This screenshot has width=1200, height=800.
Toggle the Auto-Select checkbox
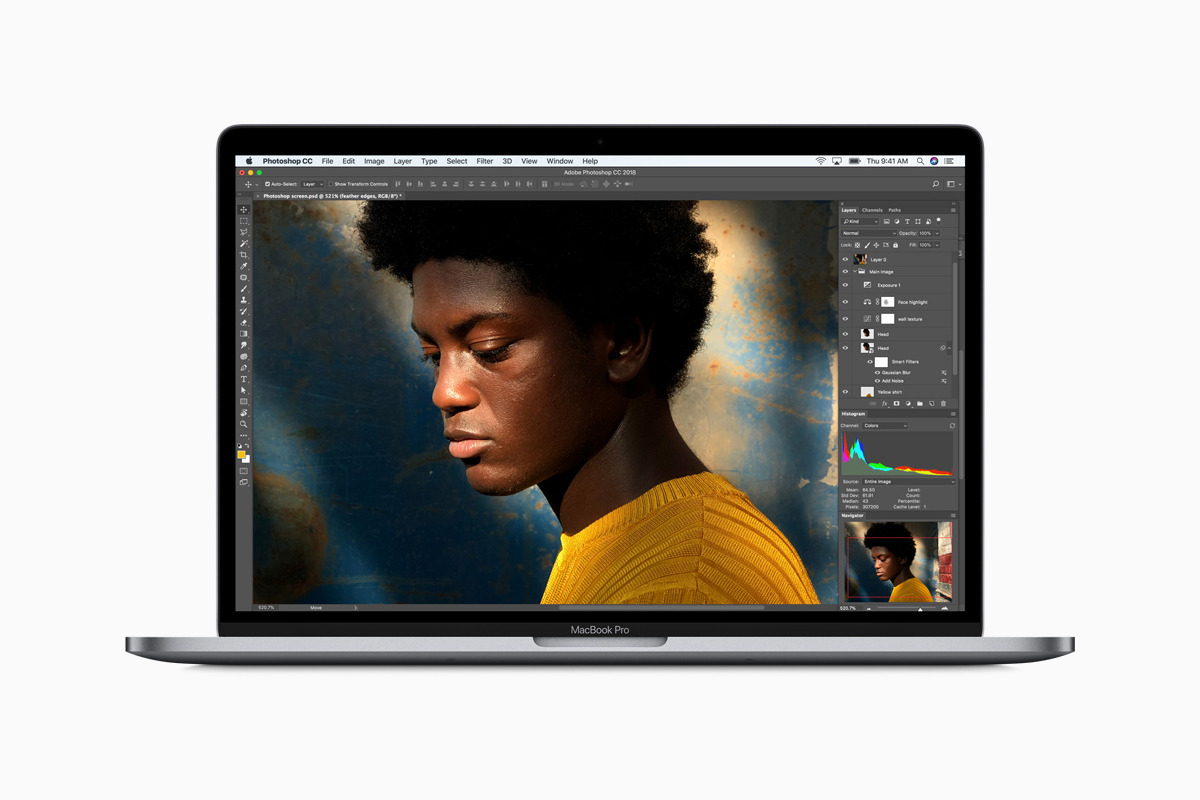click(x=267, y=184)
